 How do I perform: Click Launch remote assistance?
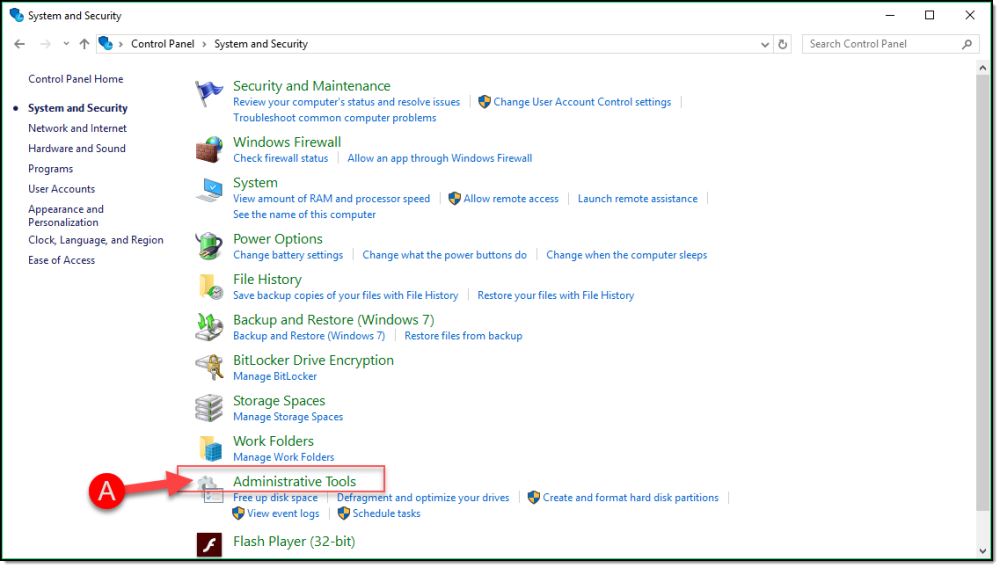click(x=638, y=199)
